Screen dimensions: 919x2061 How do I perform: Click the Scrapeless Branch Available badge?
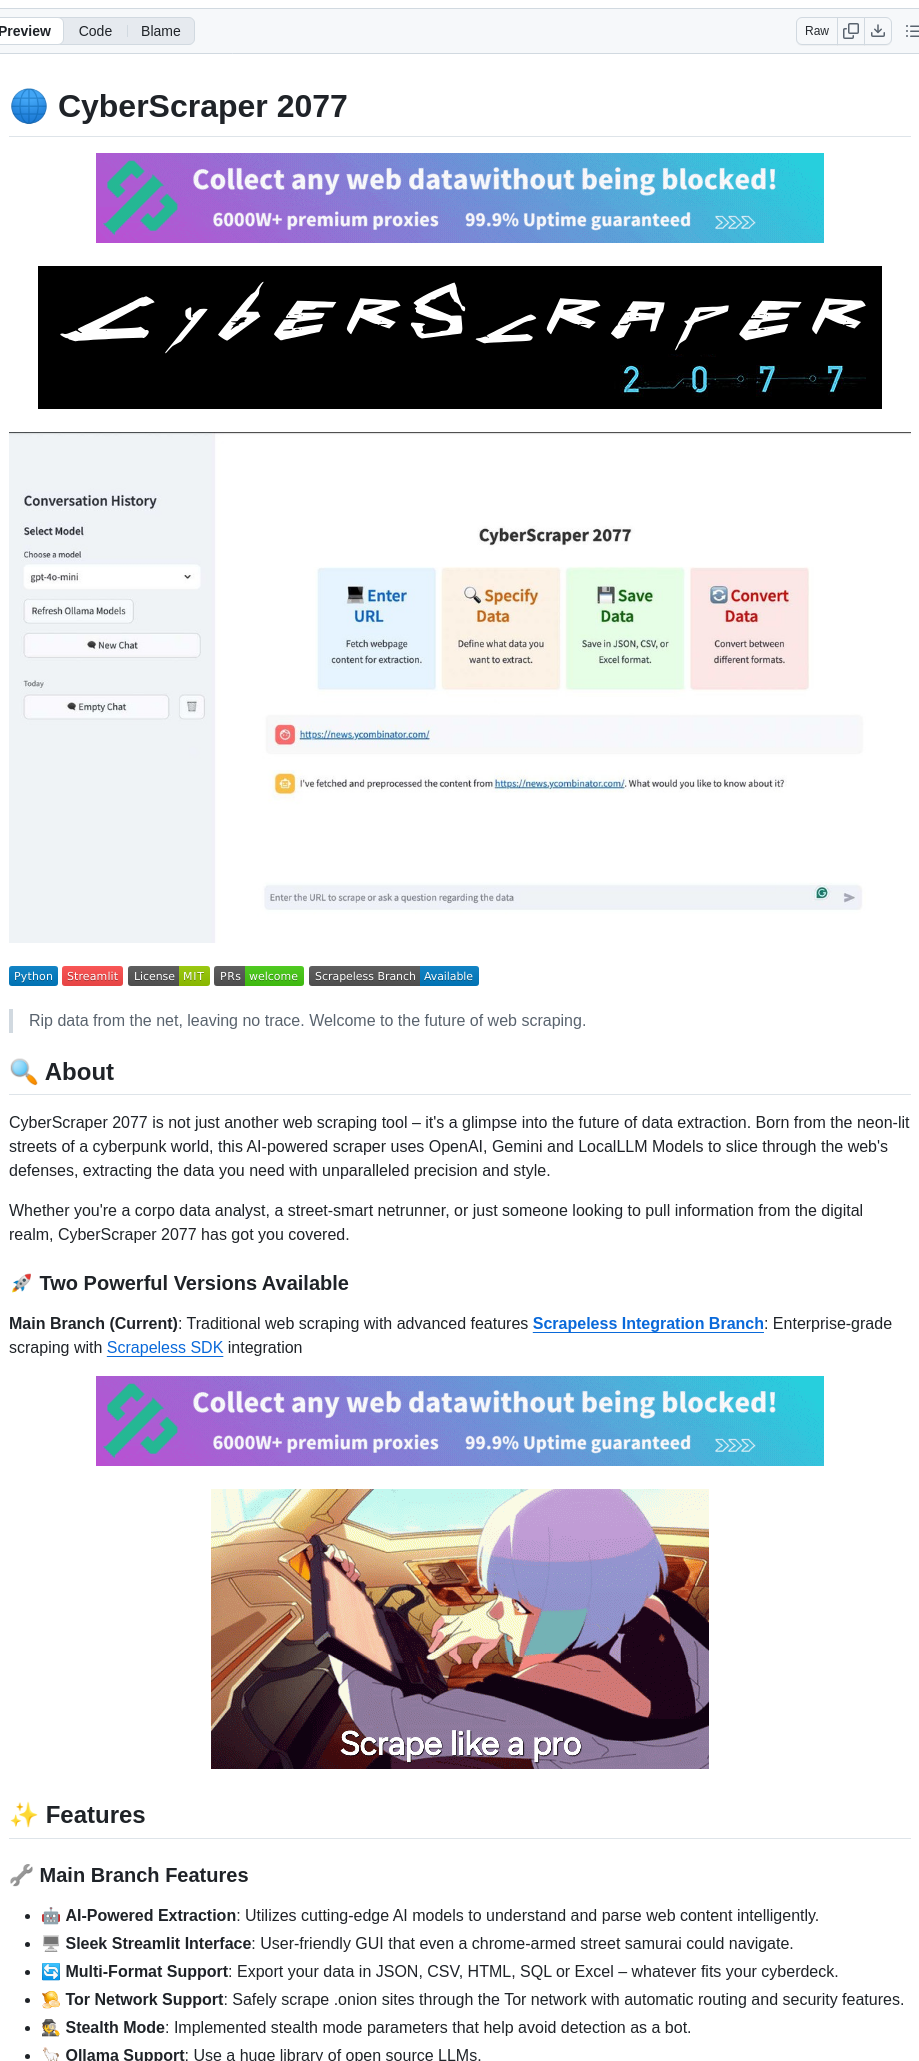[393, 976]
